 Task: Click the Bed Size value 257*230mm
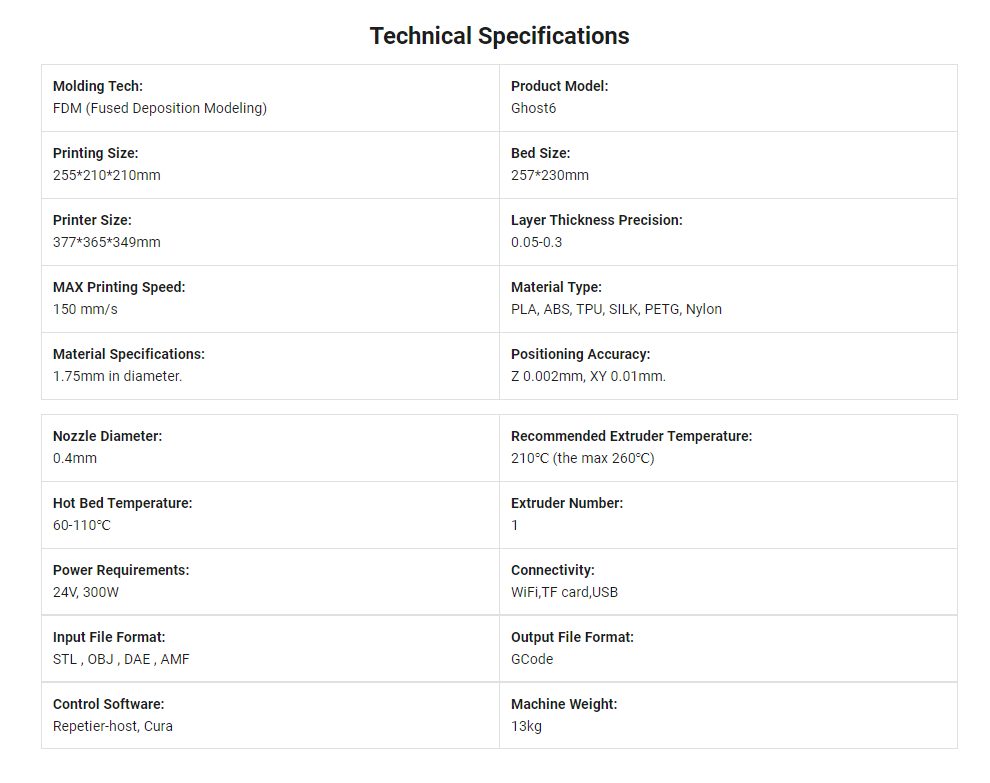click(x=550, y=175)
